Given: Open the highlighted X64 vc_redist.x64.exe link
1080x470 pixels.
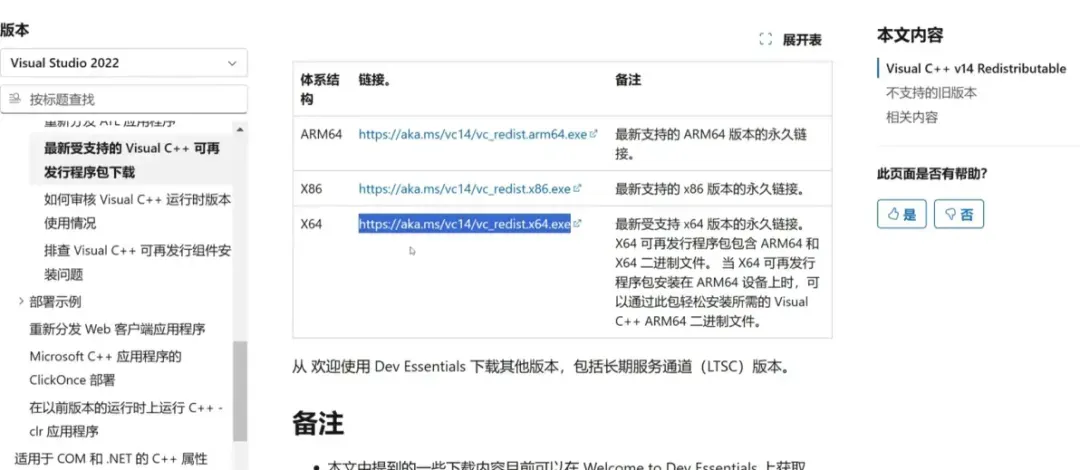Looking at the screenshot, I should pos(465,224).
